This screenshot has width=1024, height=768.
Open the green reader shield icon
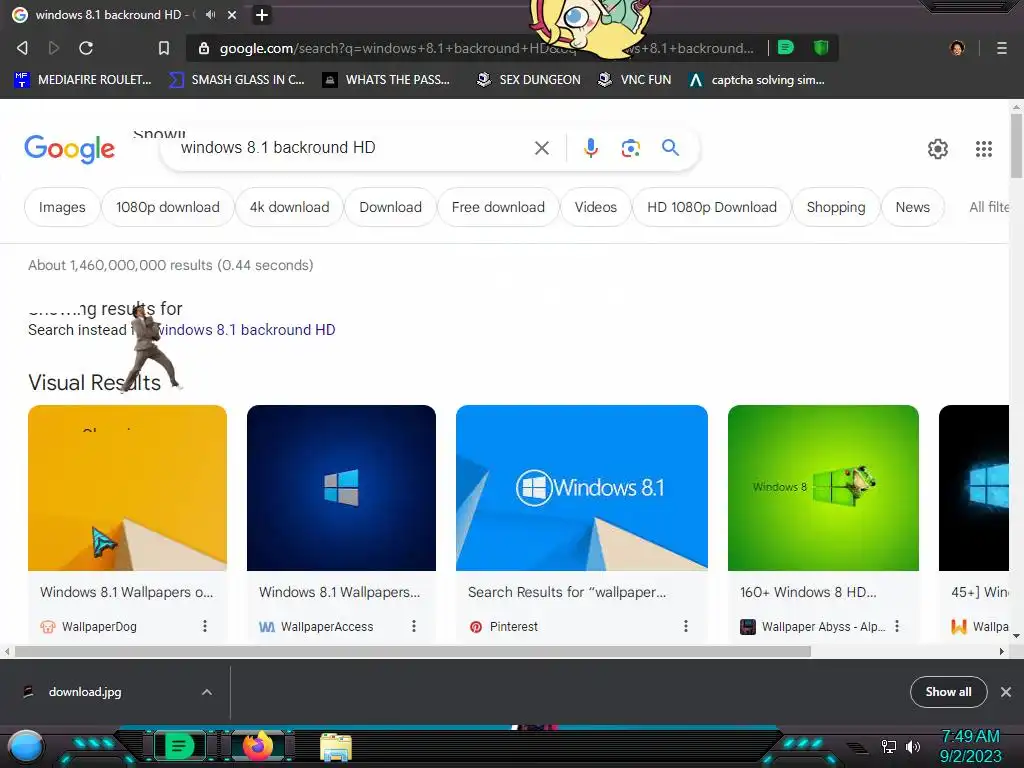point(821,48)
